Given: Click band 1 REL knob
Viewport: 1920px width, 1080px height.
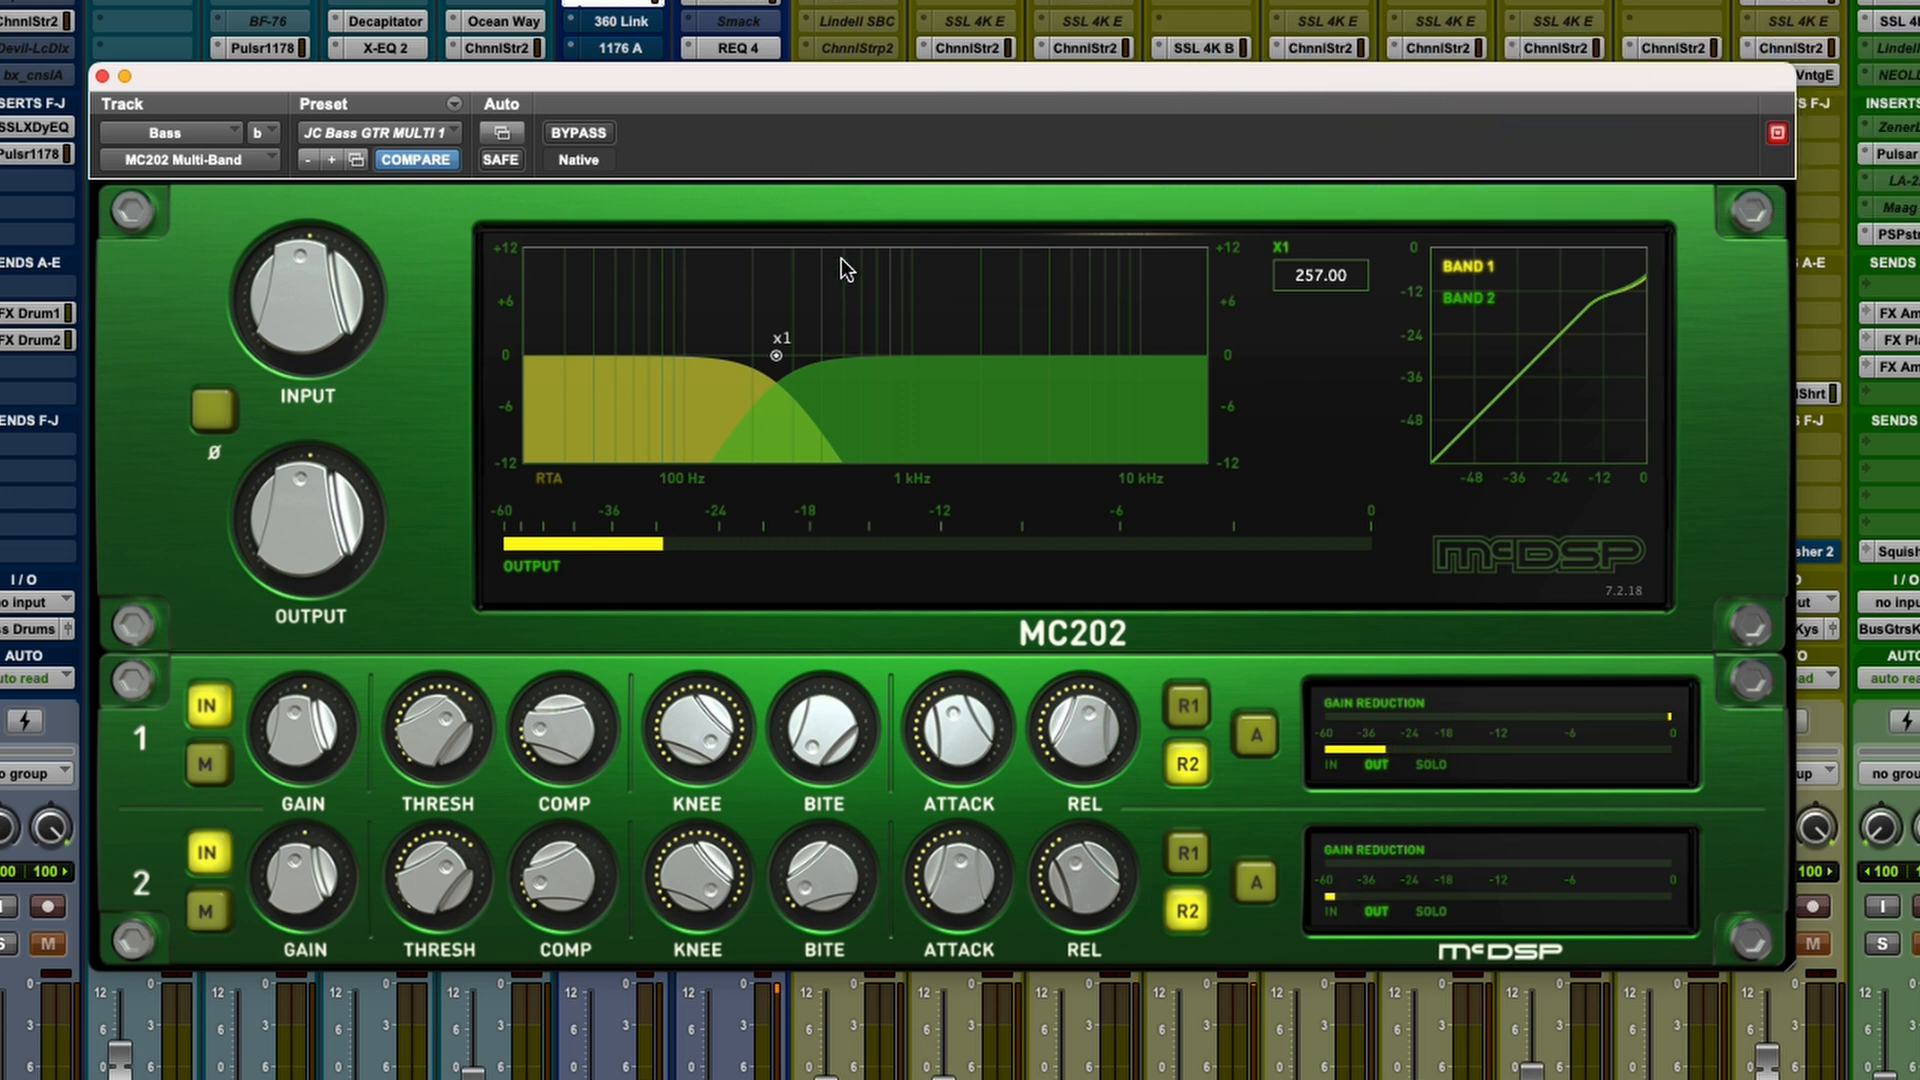Looking at the screenshot, I should [1083, 730].
